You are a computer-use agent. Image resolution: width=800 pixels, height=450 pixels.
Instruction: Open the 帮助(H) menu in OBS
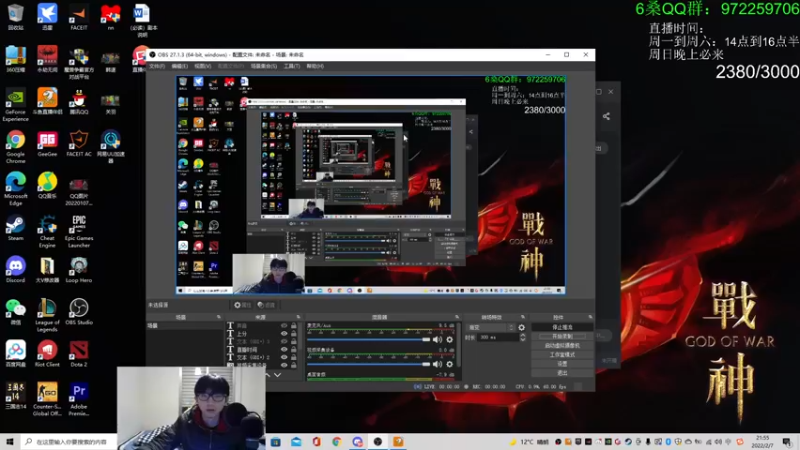click(315, 66)
